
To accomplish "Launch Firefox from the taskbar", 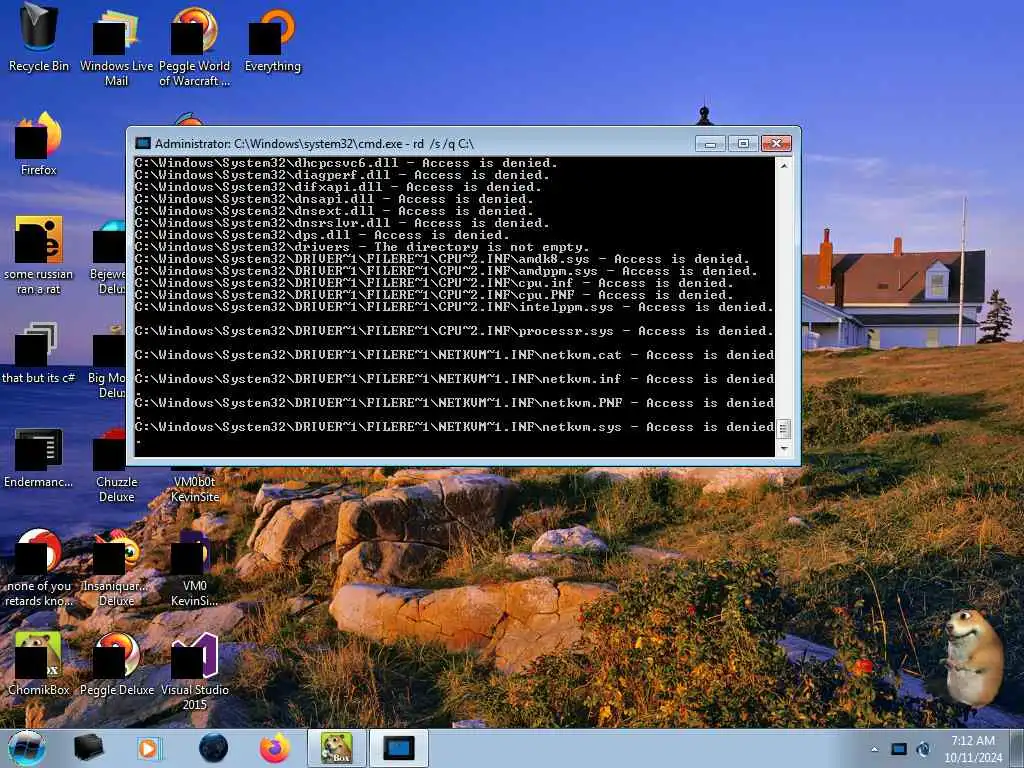I will [x=275, y=748].
